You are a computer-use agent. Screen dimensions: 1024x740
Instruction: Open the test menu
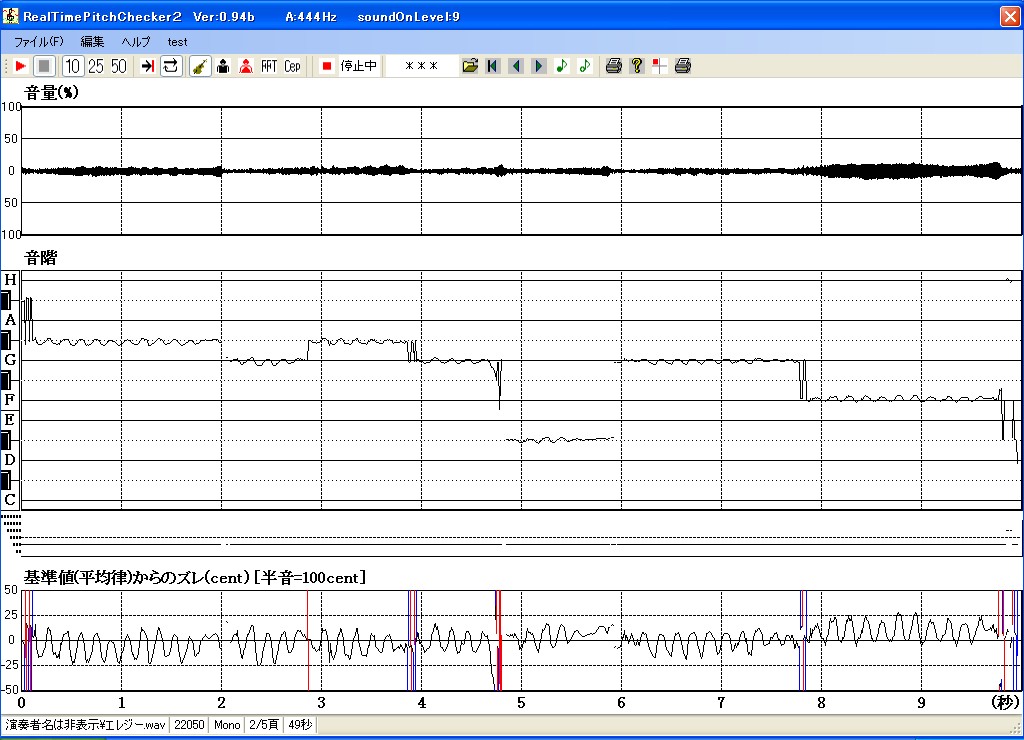click(x=177, y=42)
